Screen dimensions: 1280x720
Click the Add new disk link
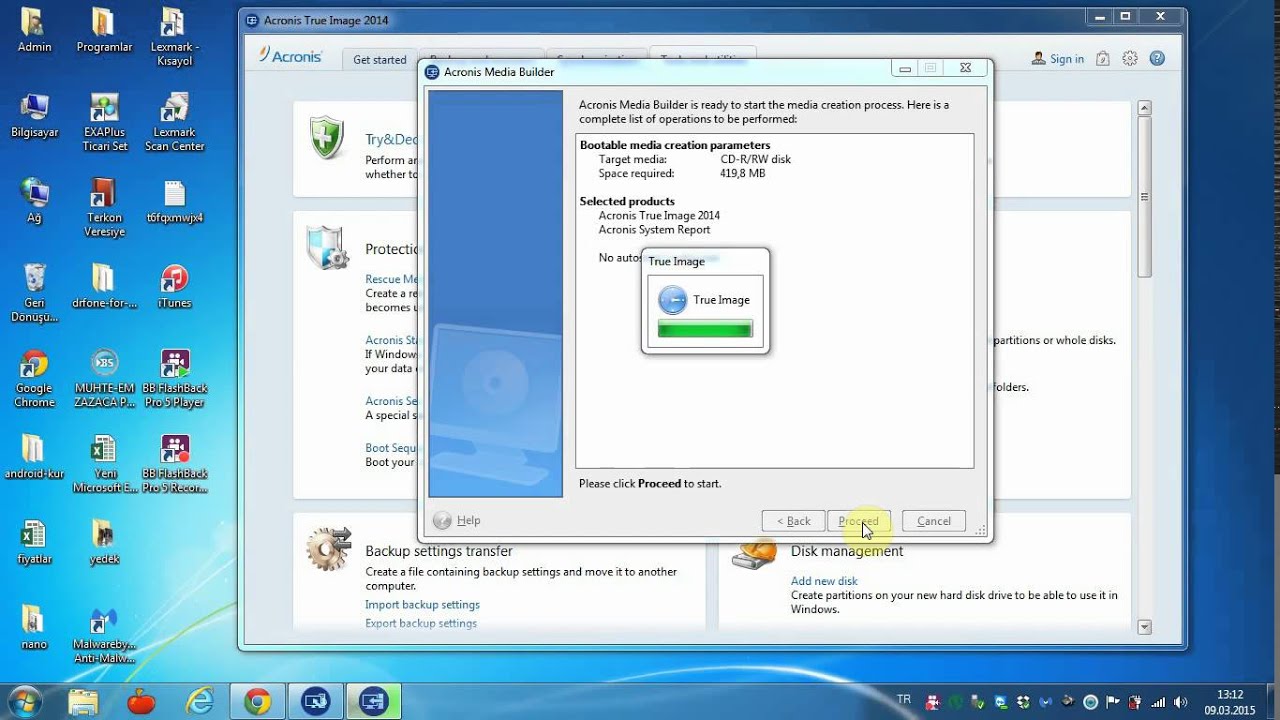824,581
